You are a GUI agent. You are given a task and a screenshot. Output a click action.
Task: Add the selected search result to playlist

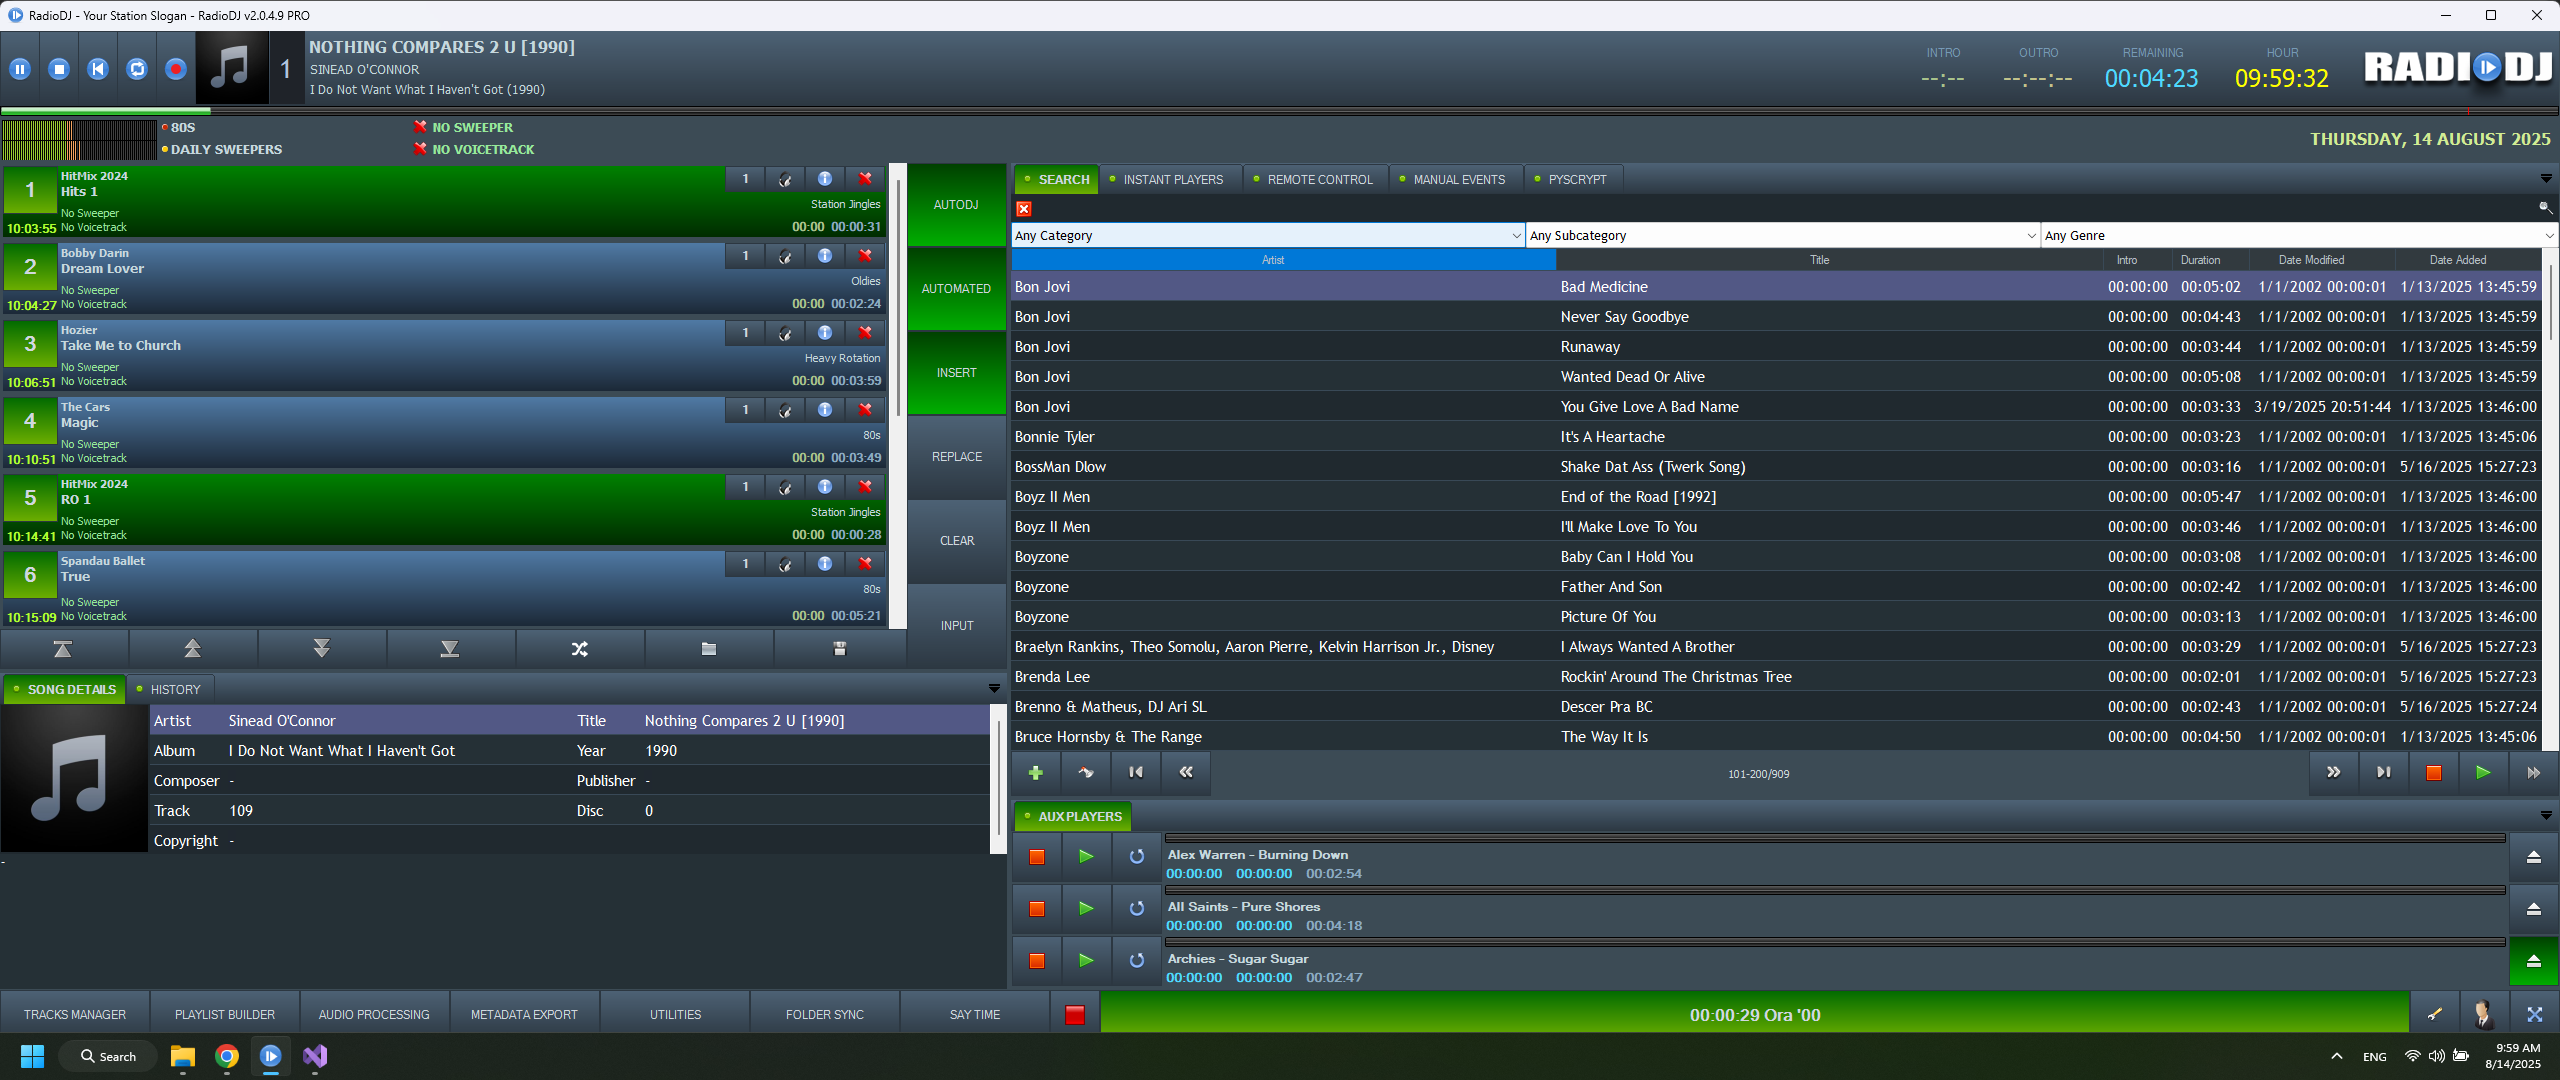(1036, 772)
